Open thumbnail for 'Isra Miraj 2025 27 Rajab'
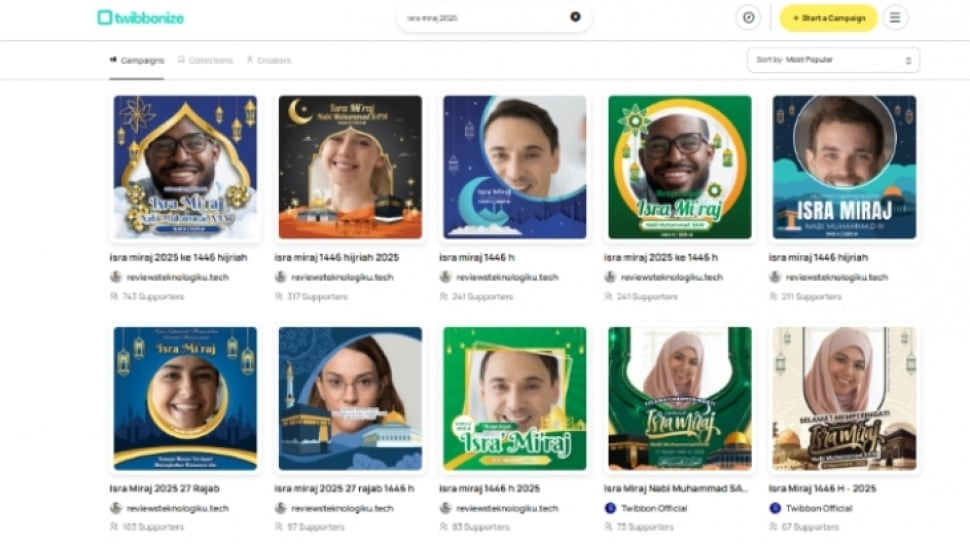Screen dimensions: 970x544 pos(185,399)
